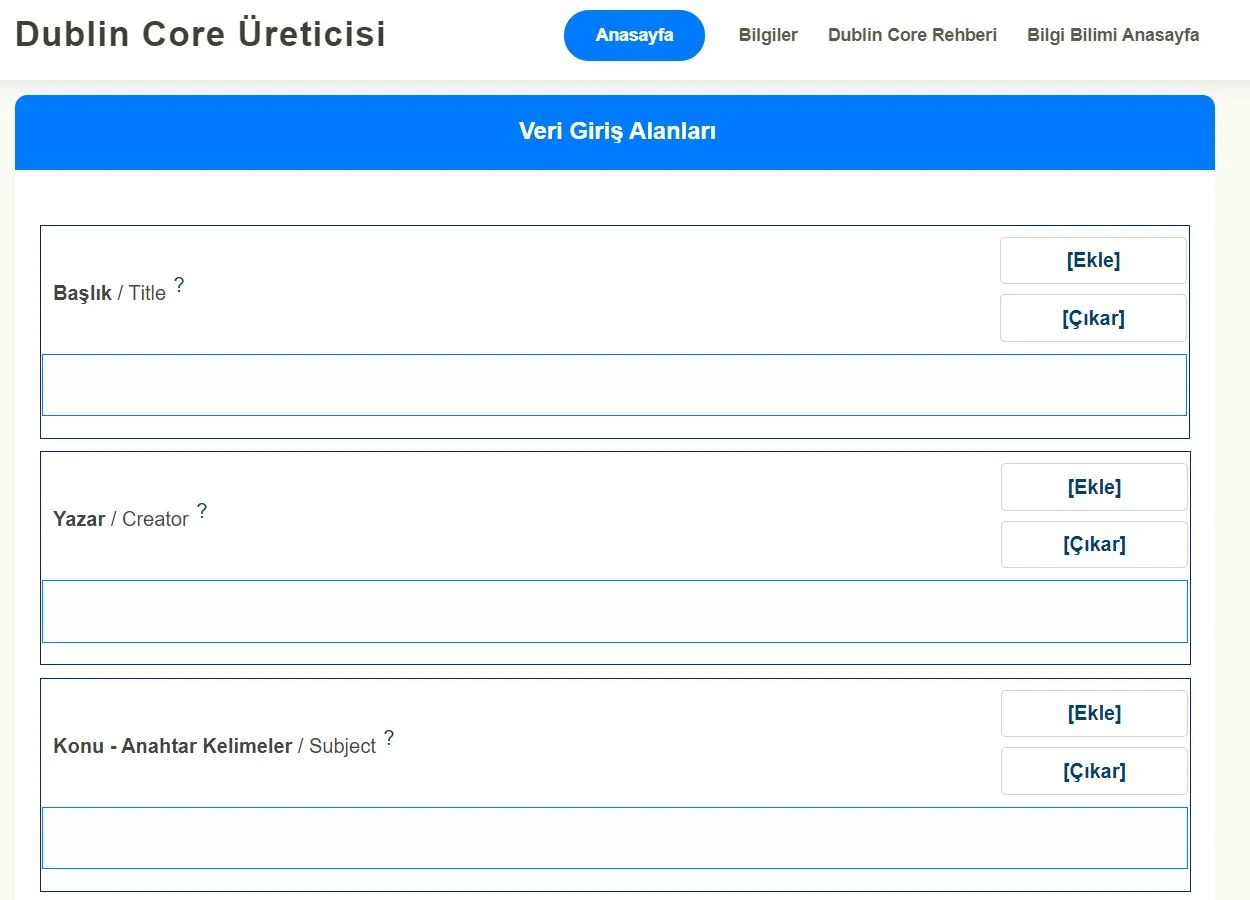Screen dimensions: 1250x900
Task: Visit the Bilgi Bilimi Anasayfa link
Action: (x=1113, y=35)
